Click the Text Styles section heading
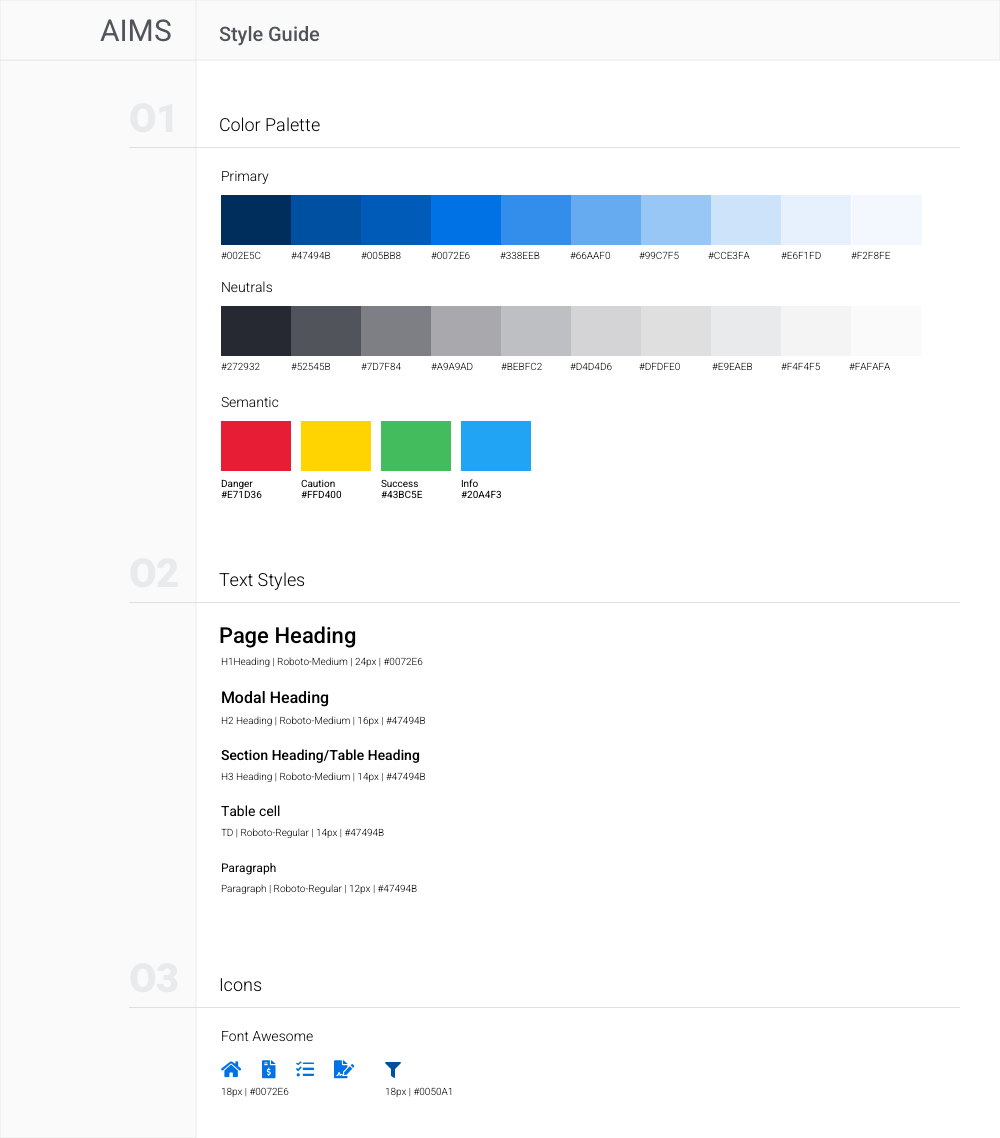Screen dimensions: 1000x1138 (x=262, y=579)
